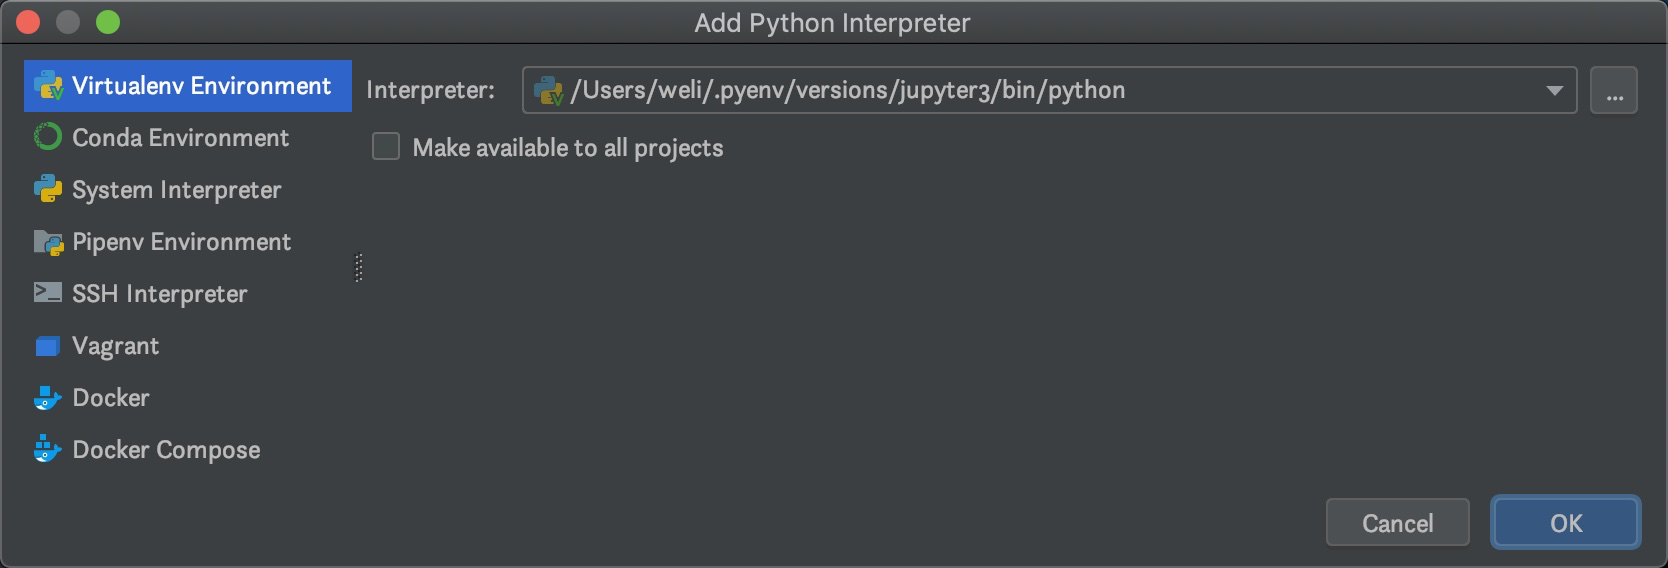Click the SSH Interpreter terminal icon
The width and height of the screenshot is (1668, 568).
click(48, 292)
